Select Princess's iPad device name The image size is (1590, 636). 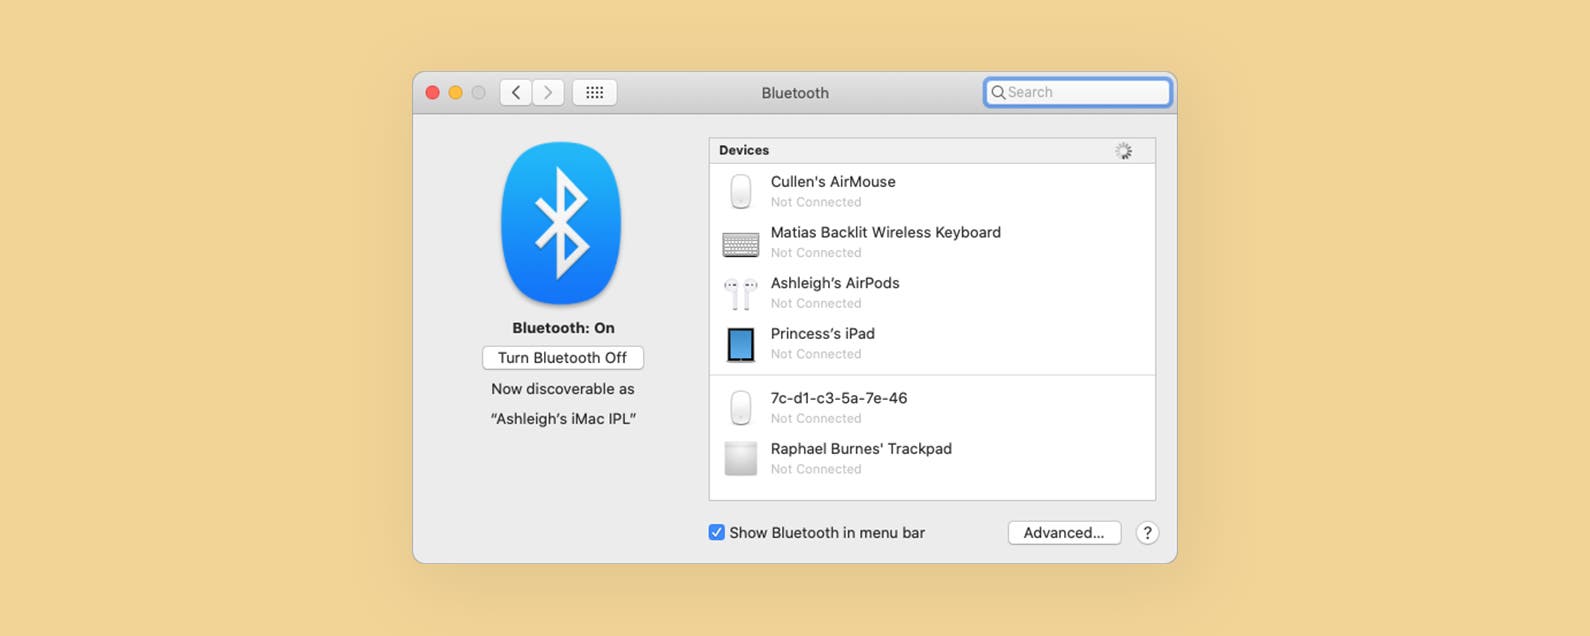pyautogui.click(x=823, y=334)
